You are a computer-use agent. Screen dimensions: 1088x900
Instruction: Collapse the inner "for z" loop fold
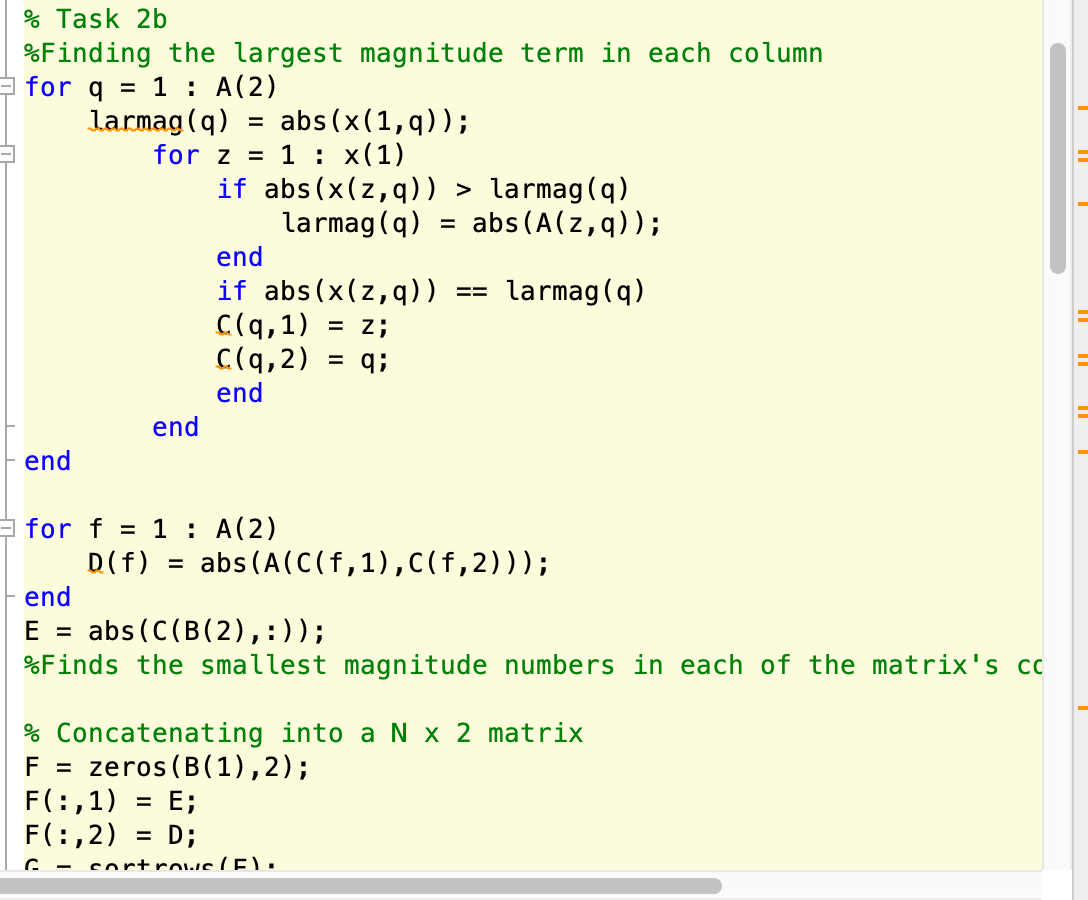(x=8, y=155)
